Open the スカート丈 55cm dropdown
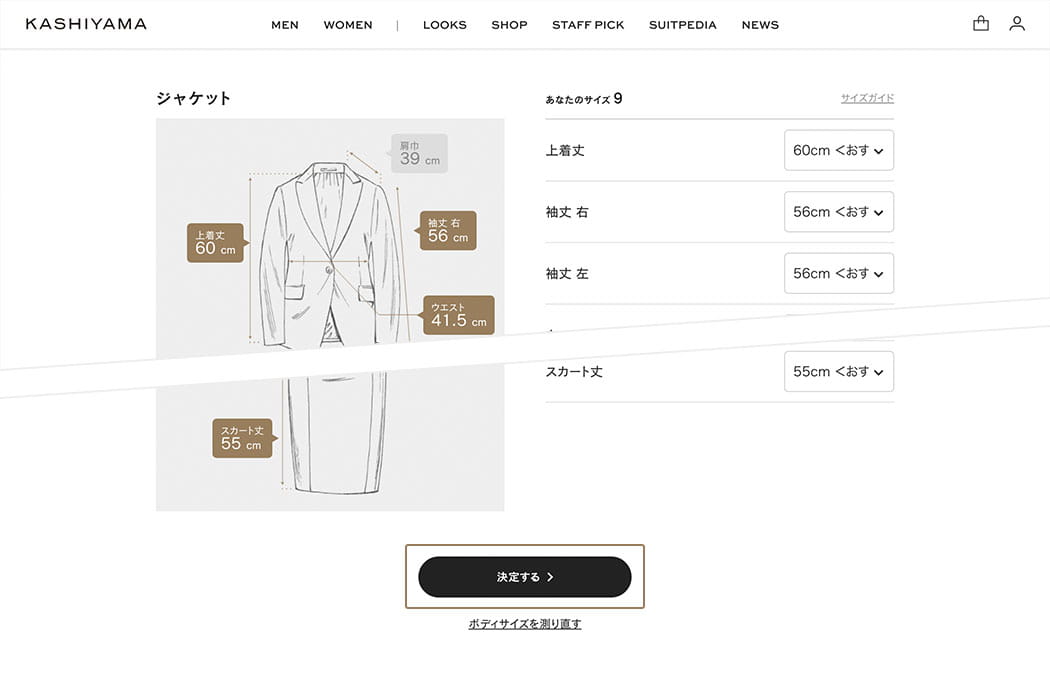This screenshot has width=1050, height=700. point(838,371)
